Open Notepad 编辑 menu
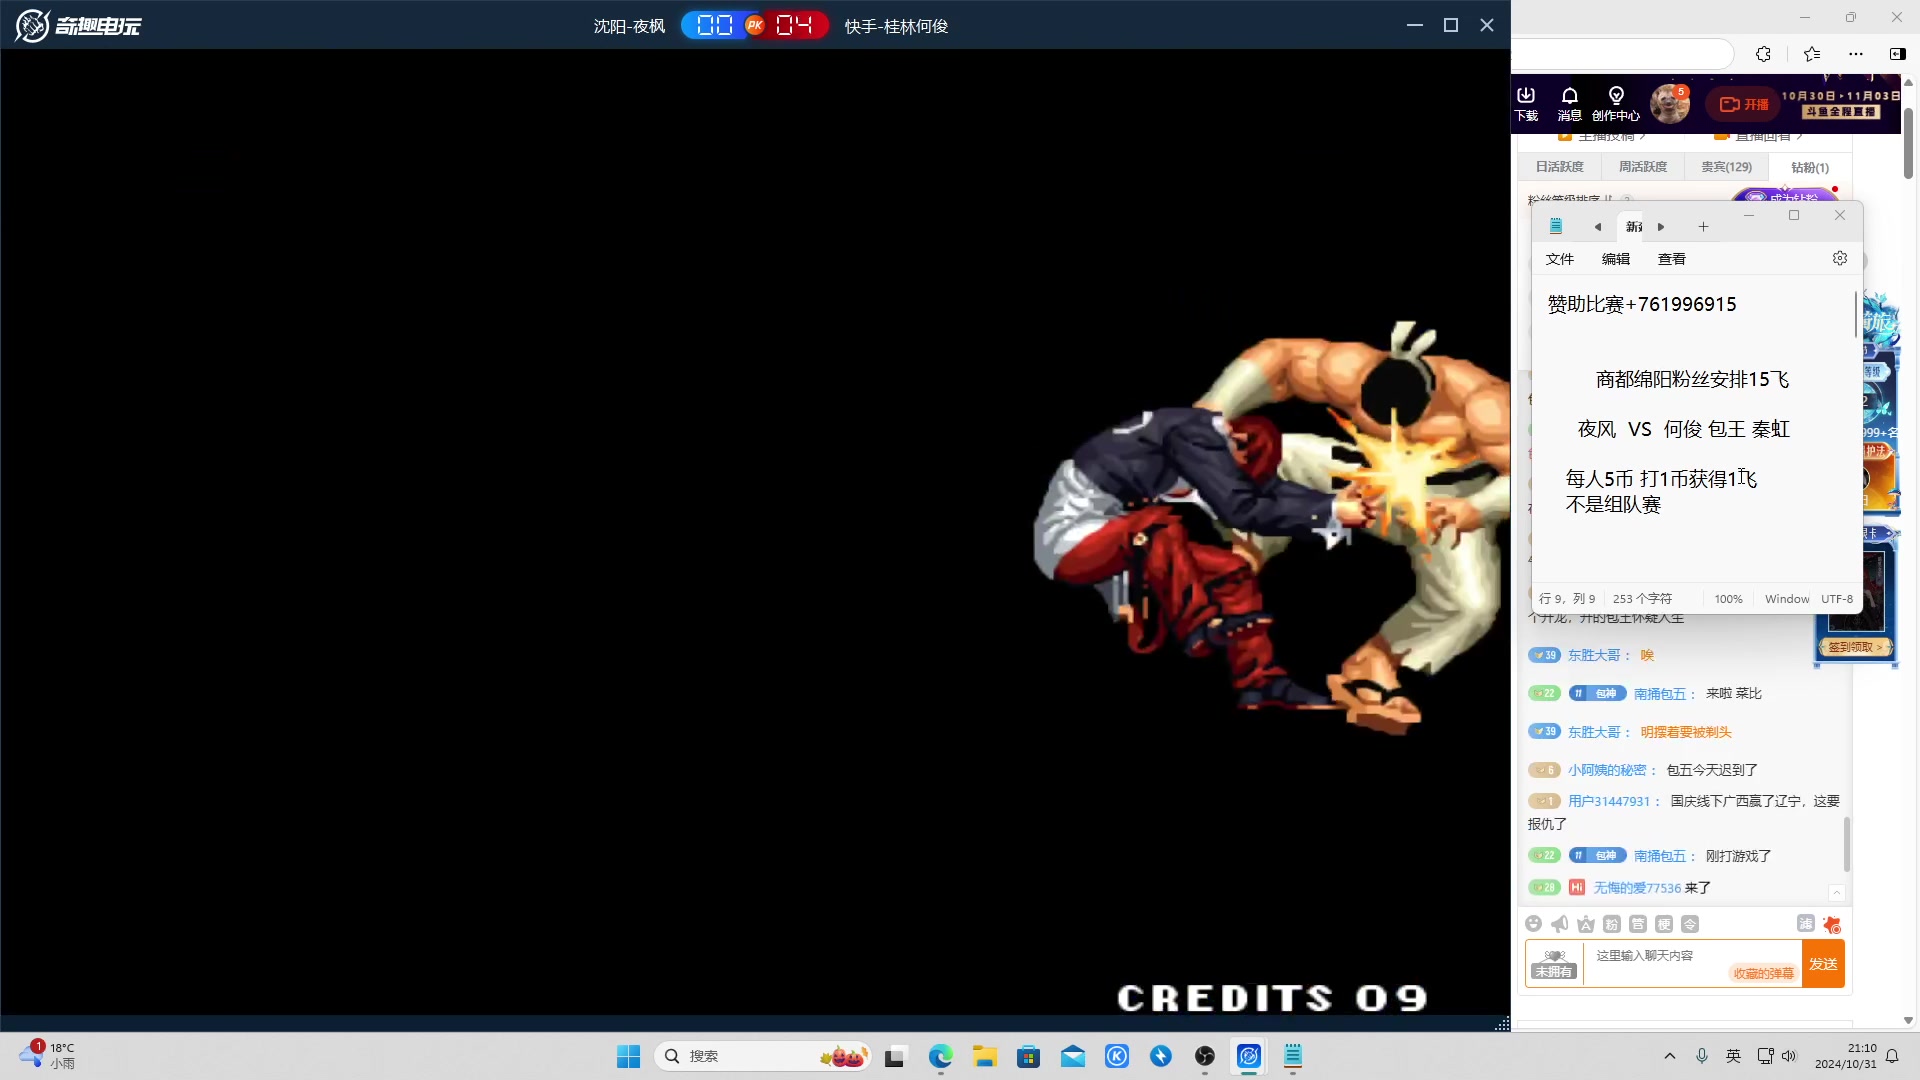Viewport: 1920px width, 1080px height. click(1616, 259)
